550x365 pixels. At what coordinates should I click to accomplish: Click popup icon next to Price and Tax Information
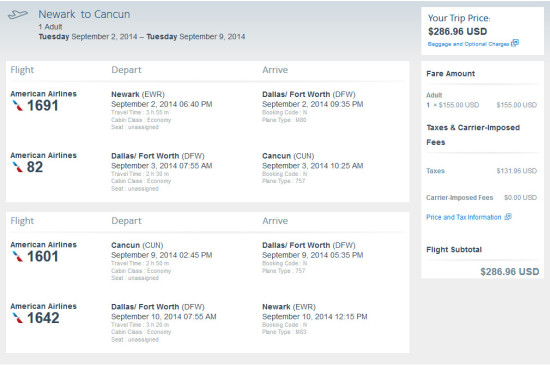pyautogui.click(x=508, y=217)
